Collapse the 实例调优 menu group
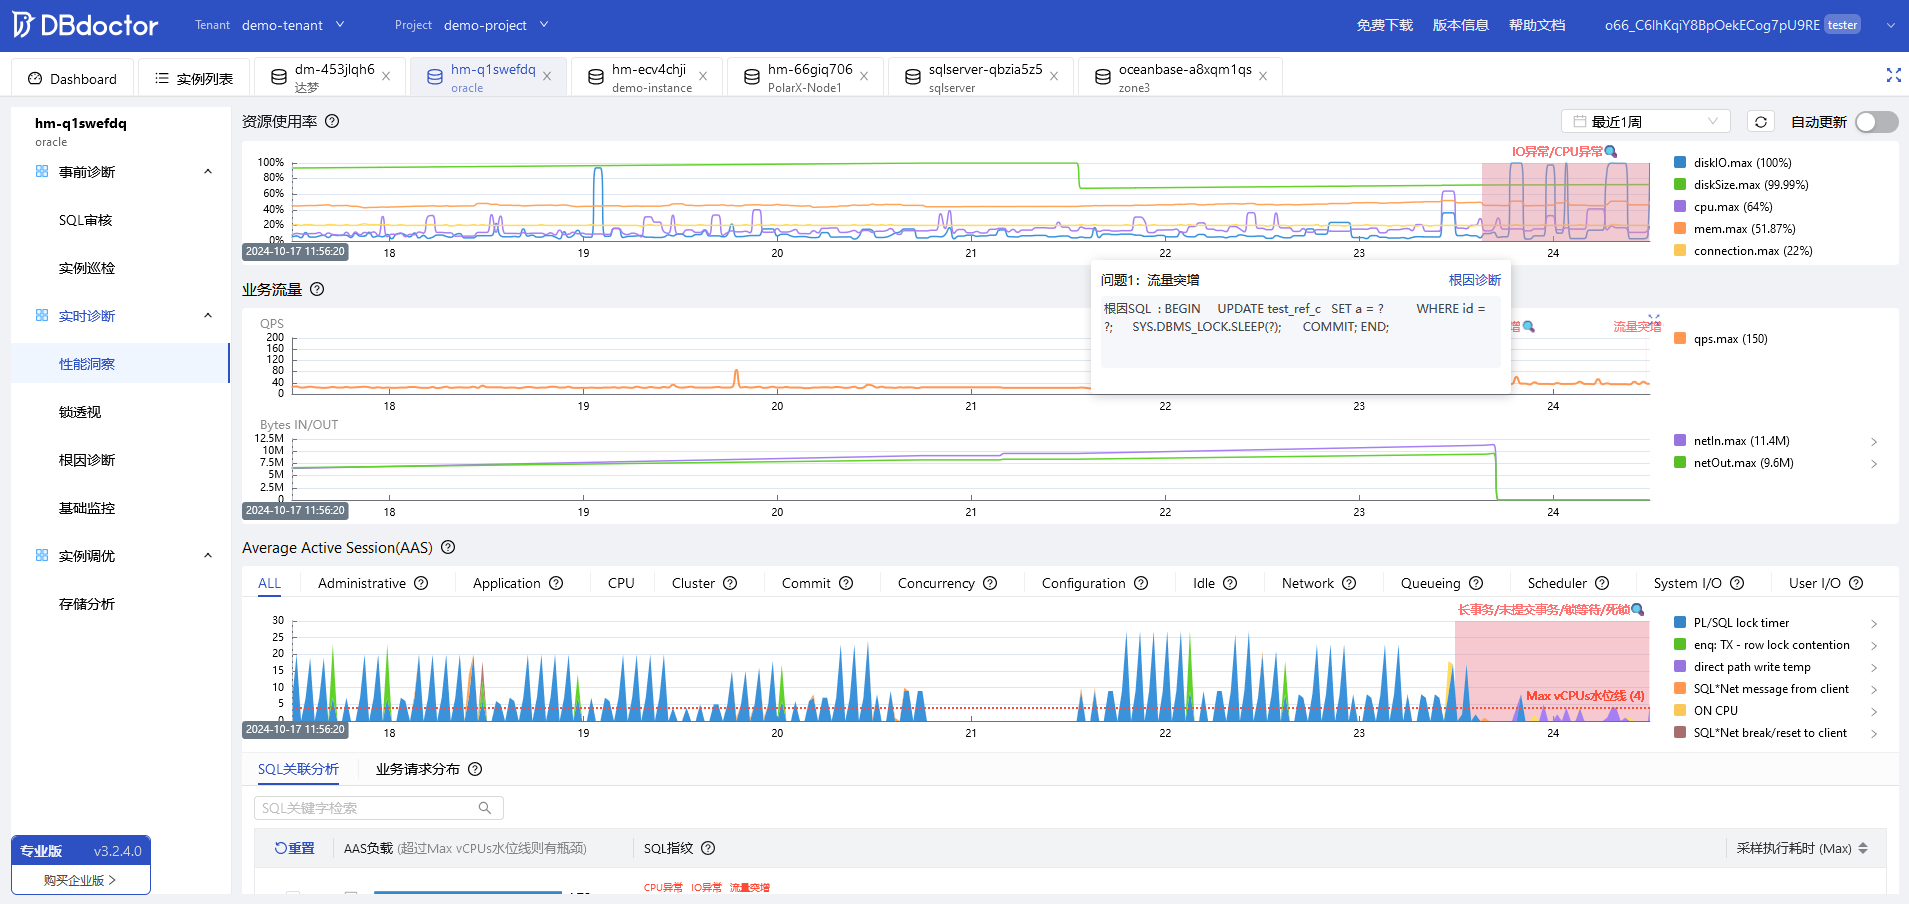The width and height of the screenshot is (1909, 904). point(208,556)
